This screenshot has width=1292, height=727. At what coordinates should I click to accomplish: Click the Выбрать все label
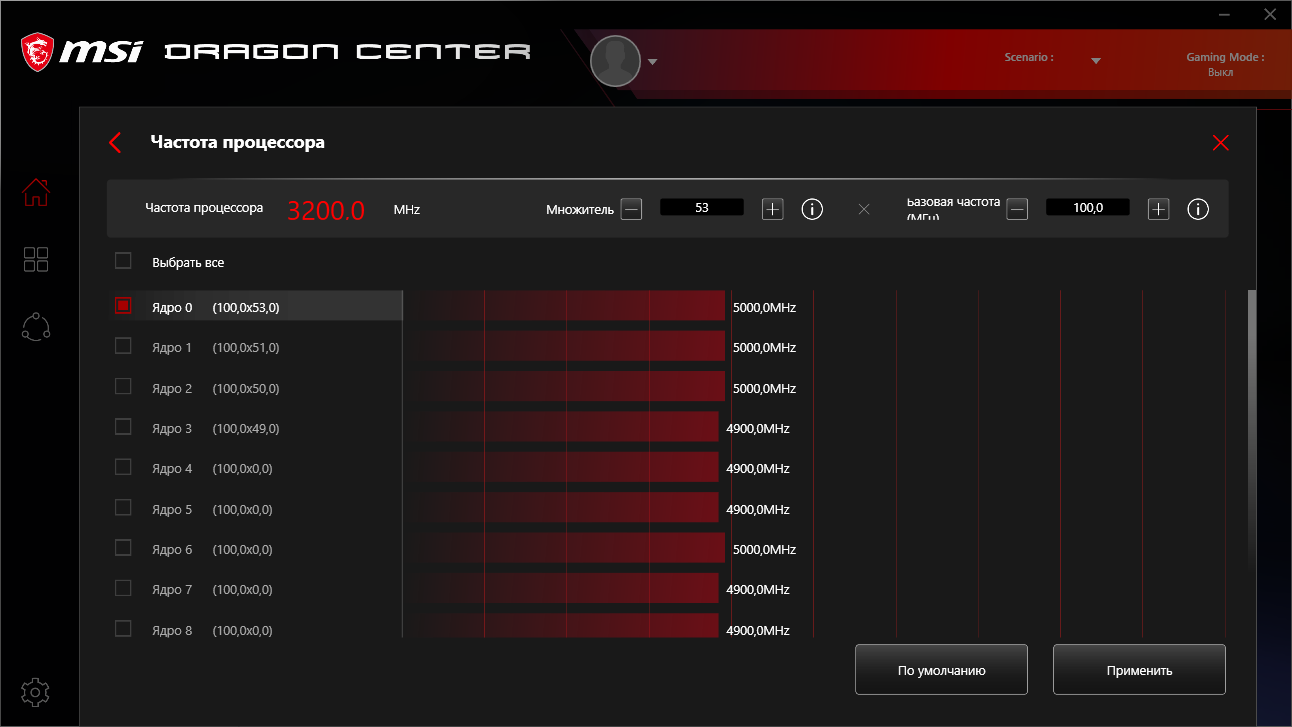pyautogui.click(x=188, y=262)
